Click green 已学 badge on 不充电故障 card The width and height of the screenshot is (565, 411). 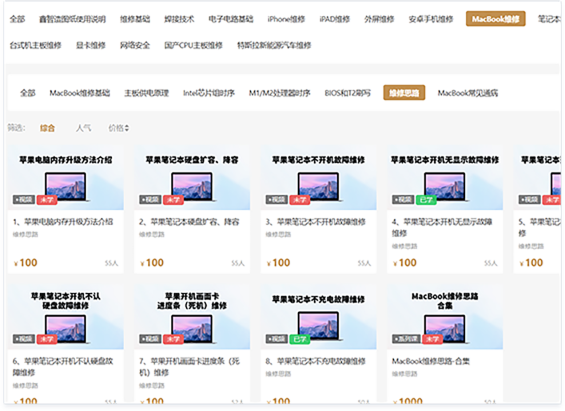(x=300, y=339)
